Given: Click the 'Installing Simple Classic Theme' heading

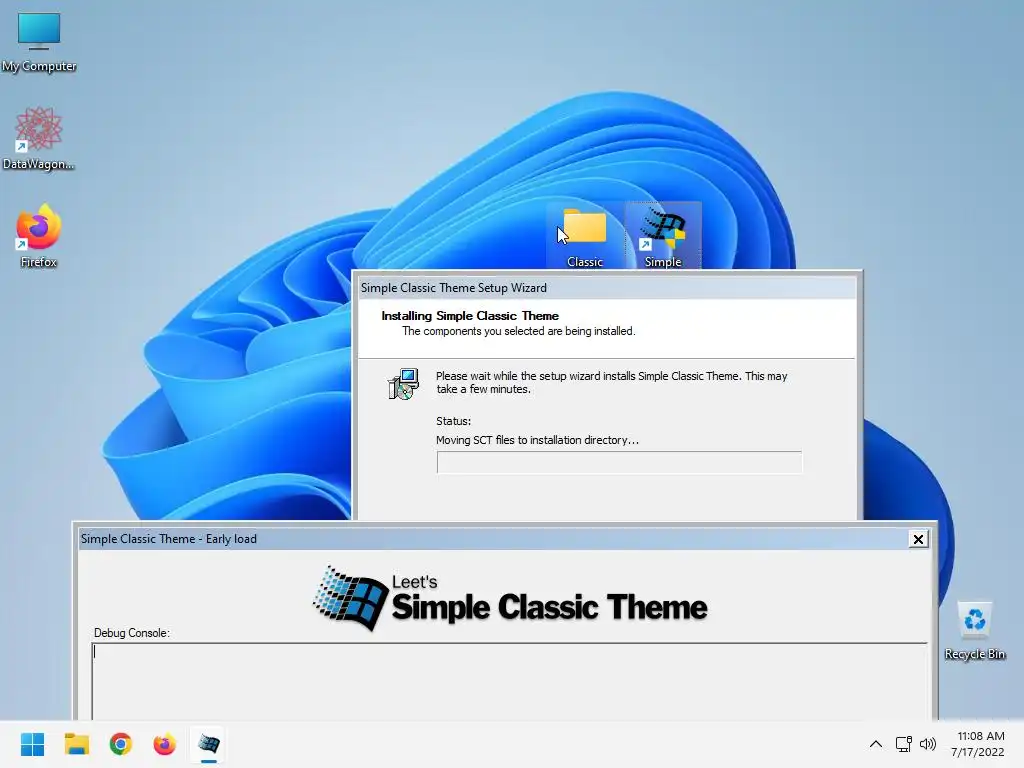Looking at the screenshot, I should pos(470,316).
